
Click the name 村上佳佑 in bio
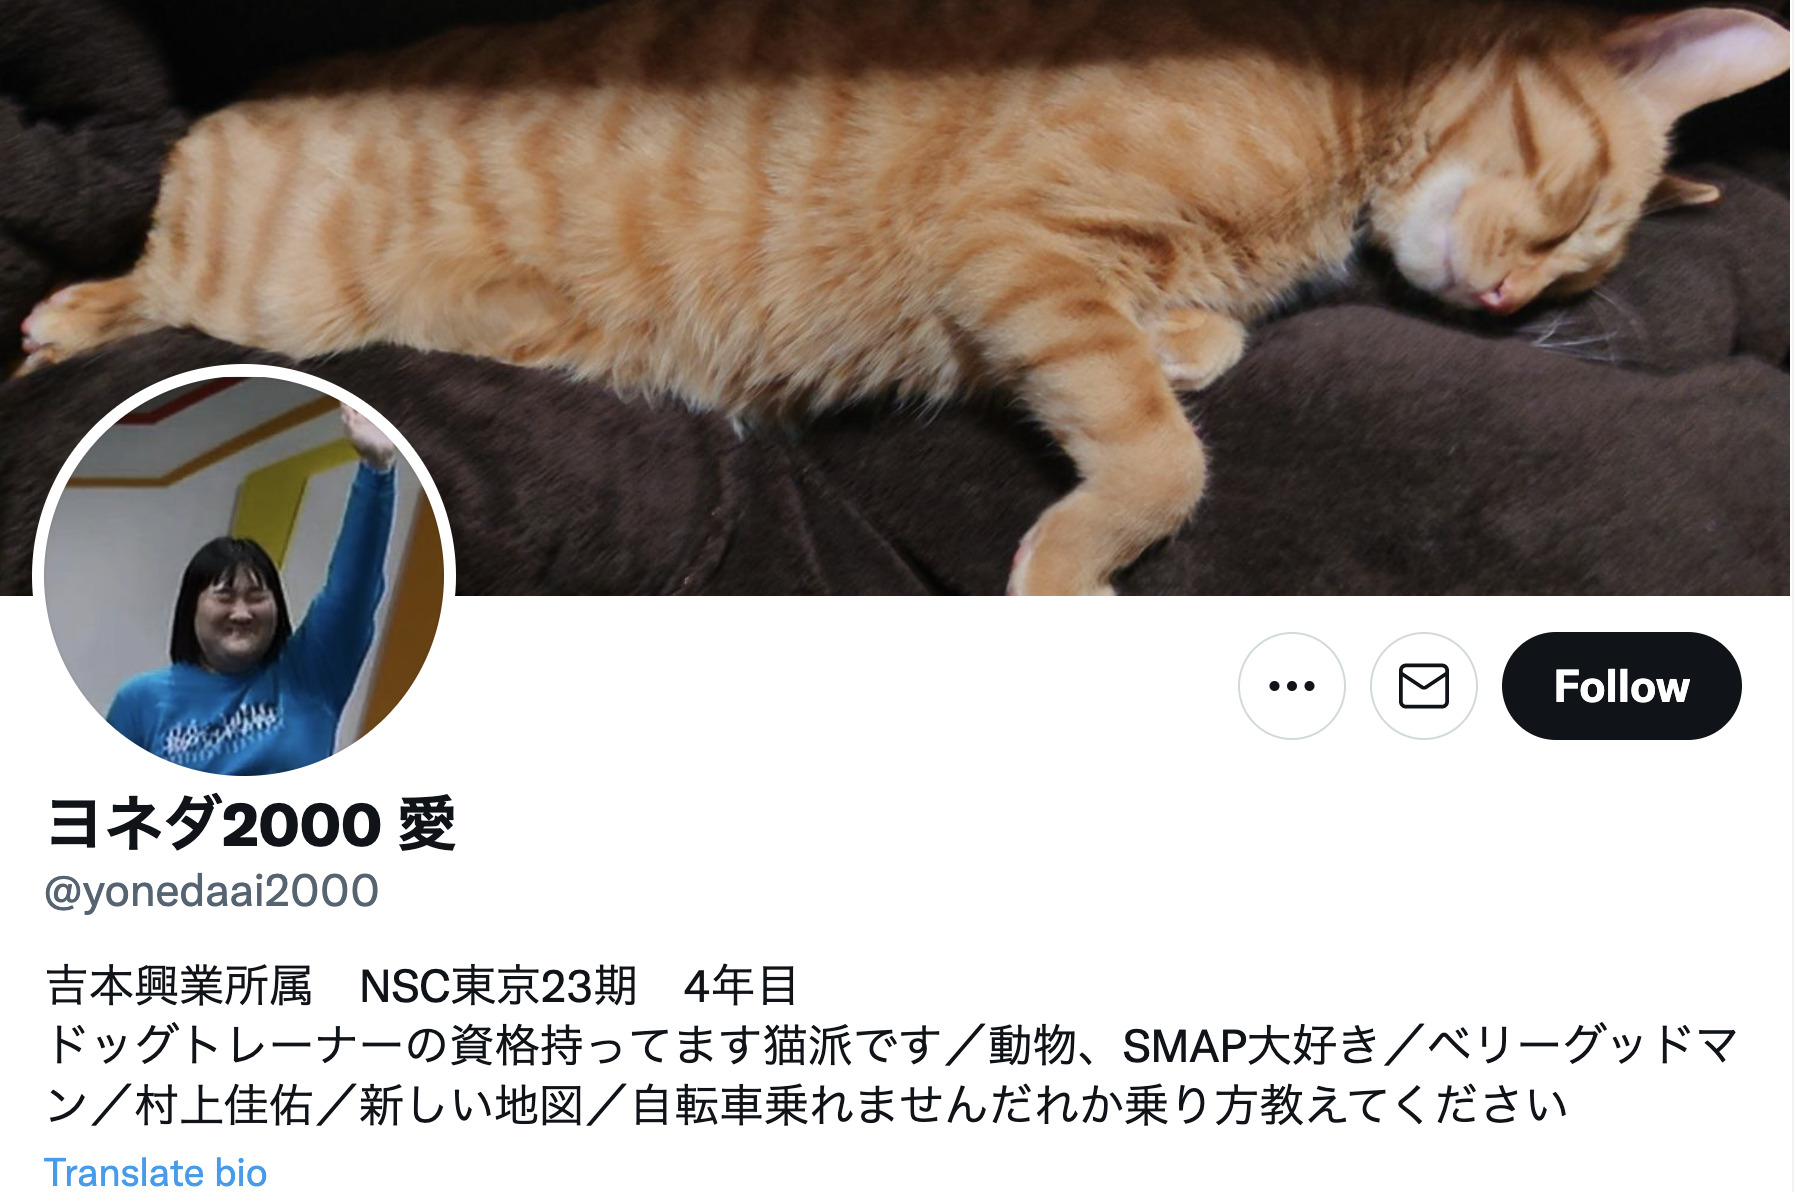pos(224,1106)
